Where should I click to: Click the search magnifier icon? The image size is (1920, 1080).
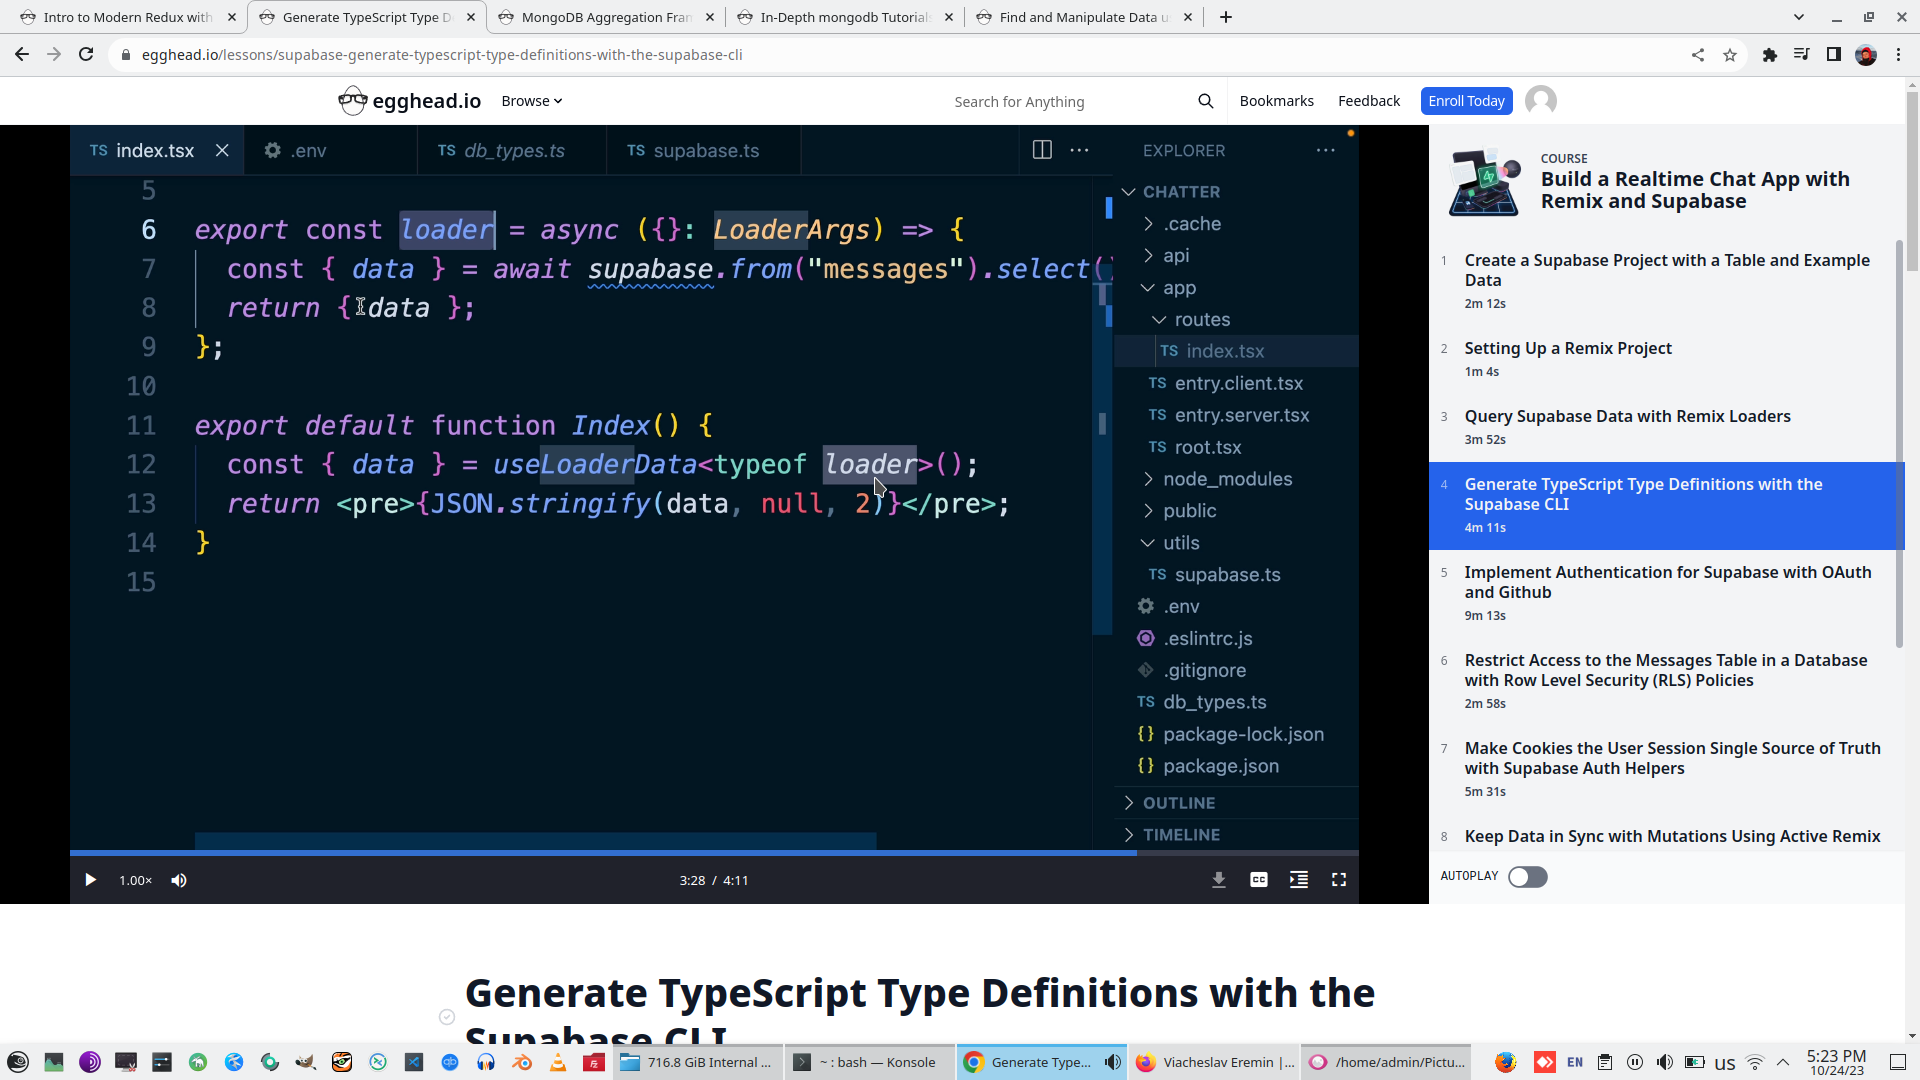(x=1205, y=101)
